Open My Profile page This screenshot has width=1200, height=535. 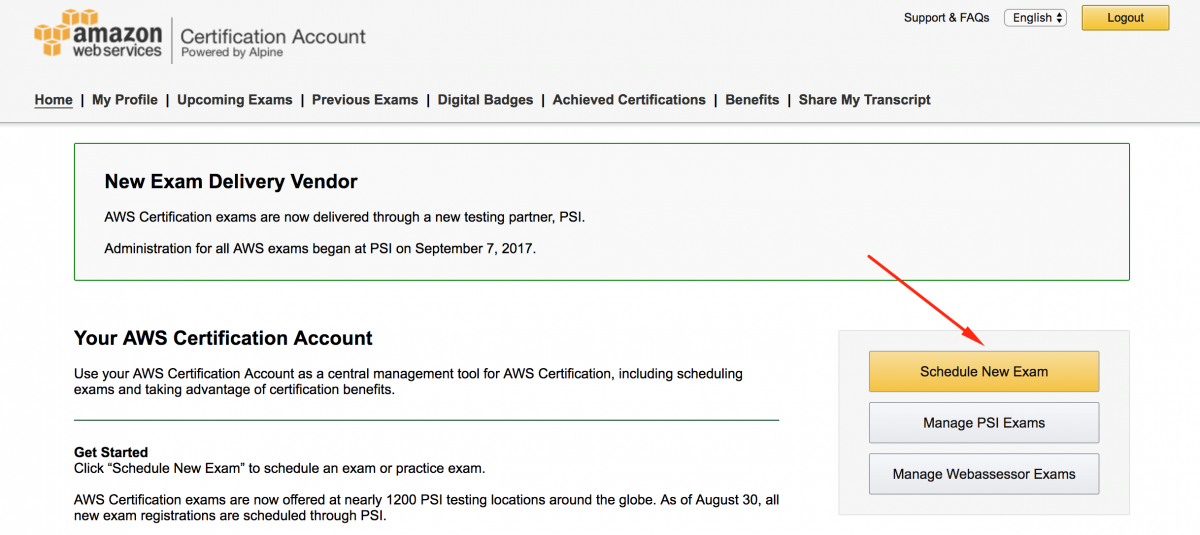click(125, 100)
